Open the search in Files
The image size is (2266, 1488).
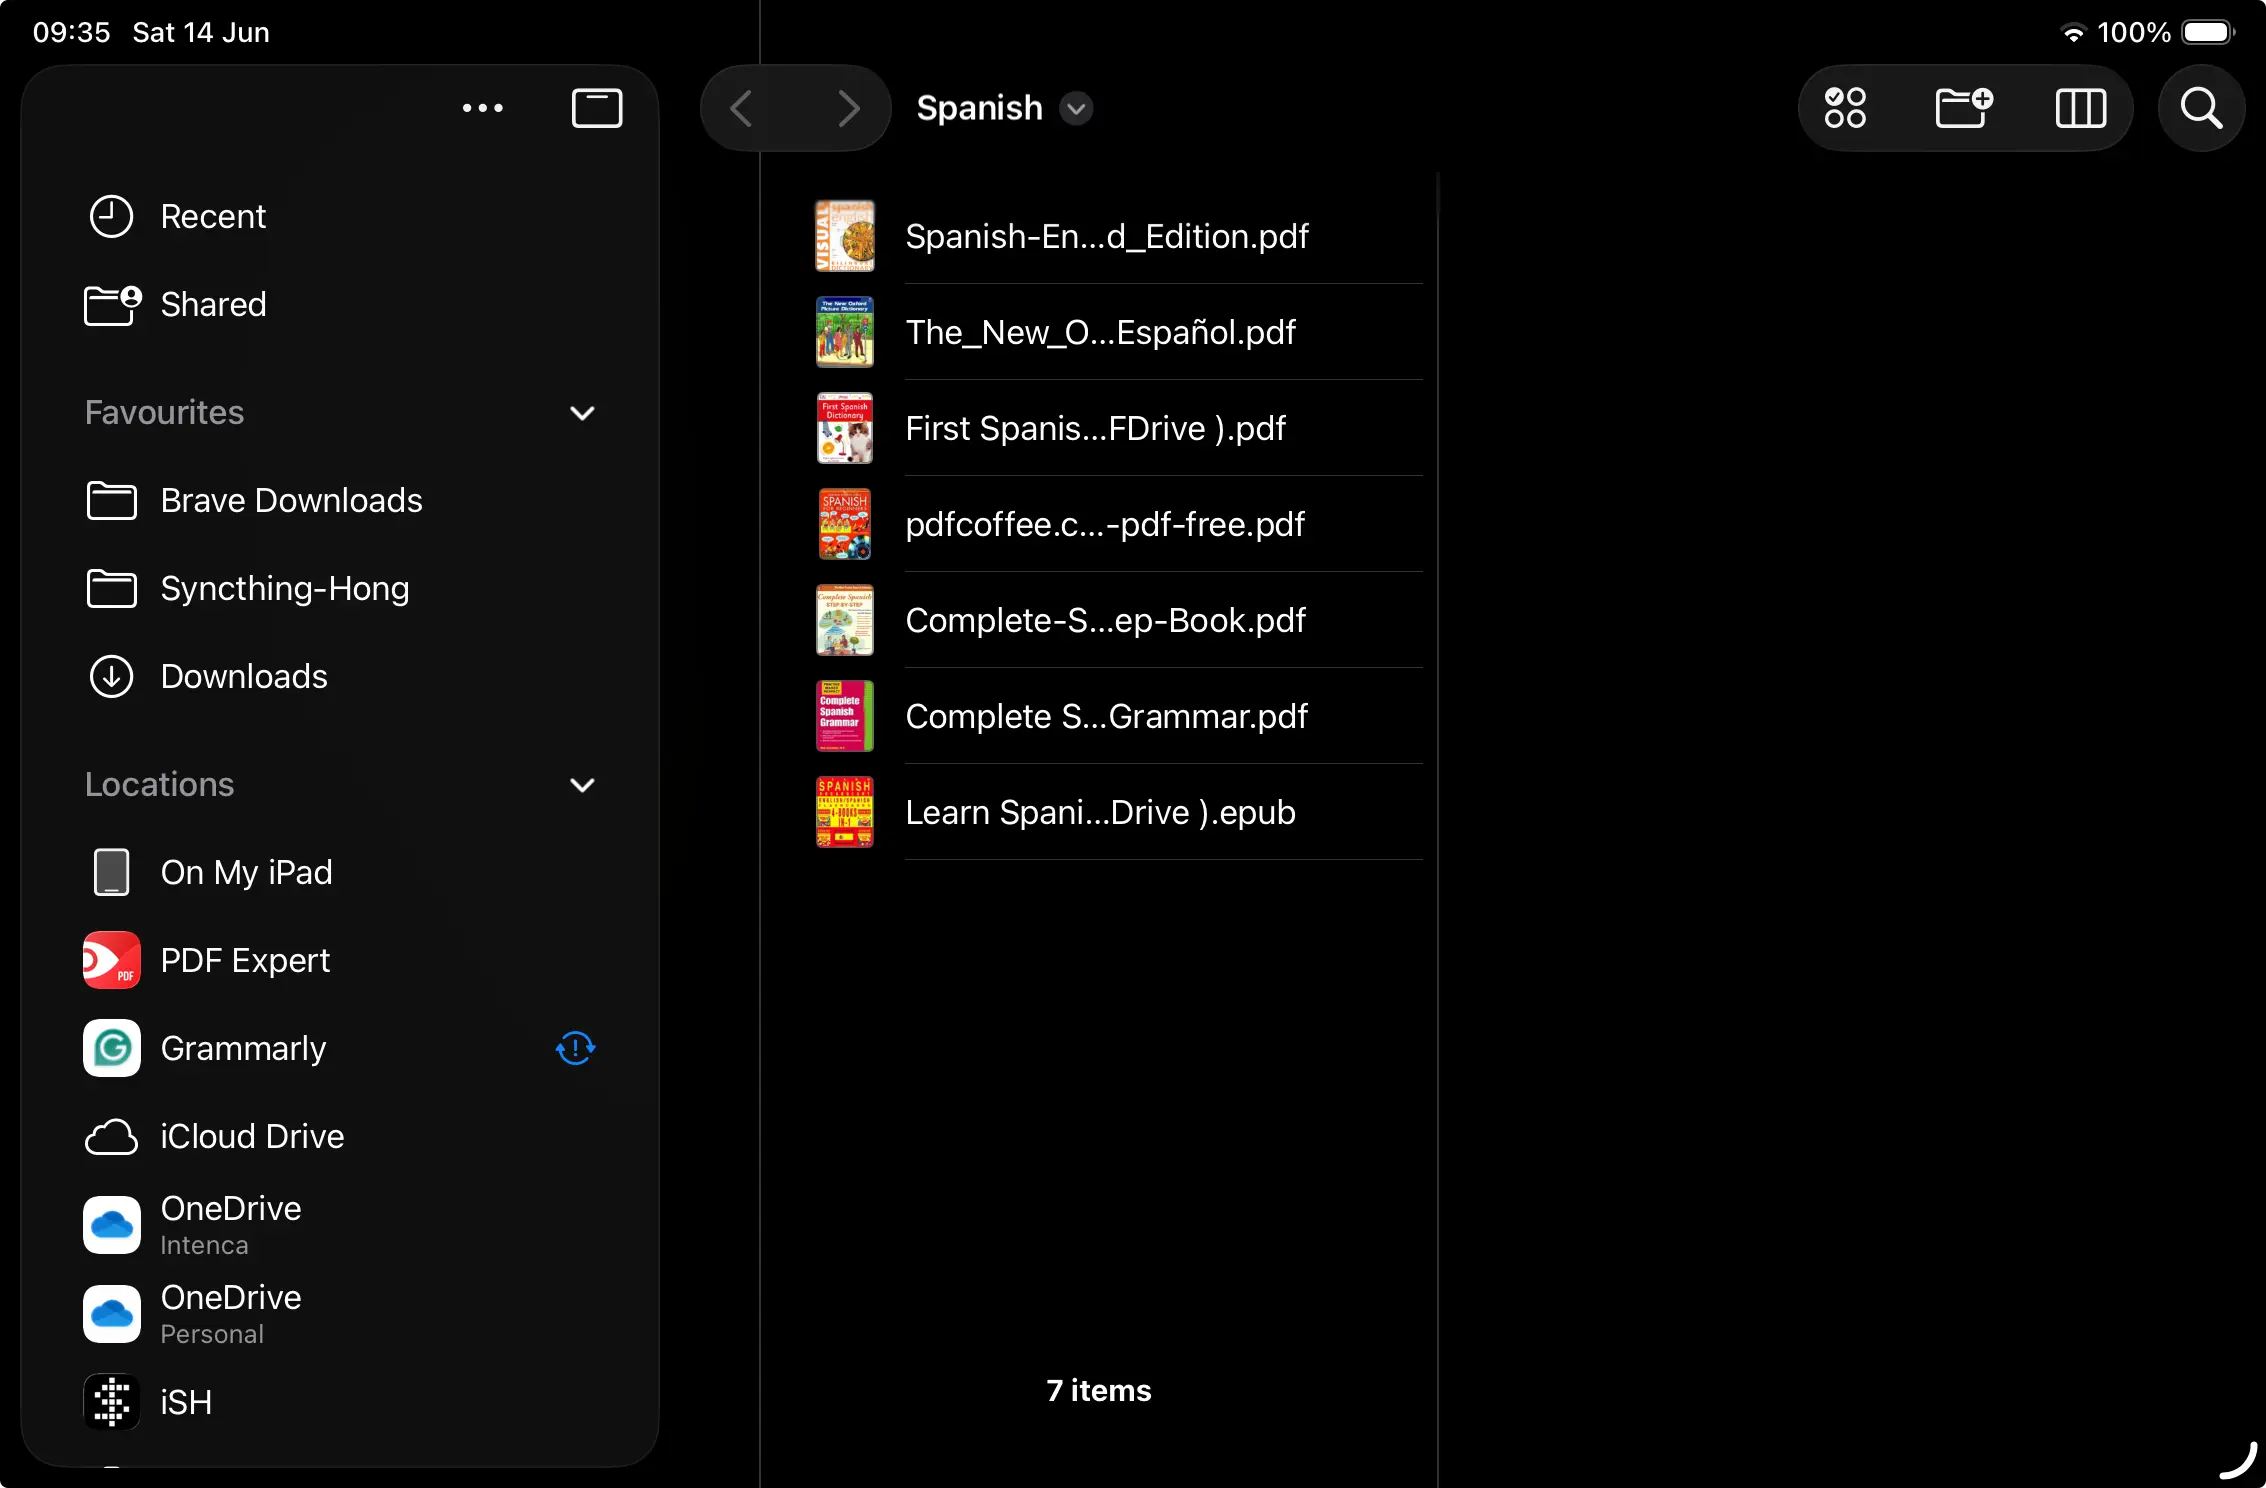point(2199,108)
